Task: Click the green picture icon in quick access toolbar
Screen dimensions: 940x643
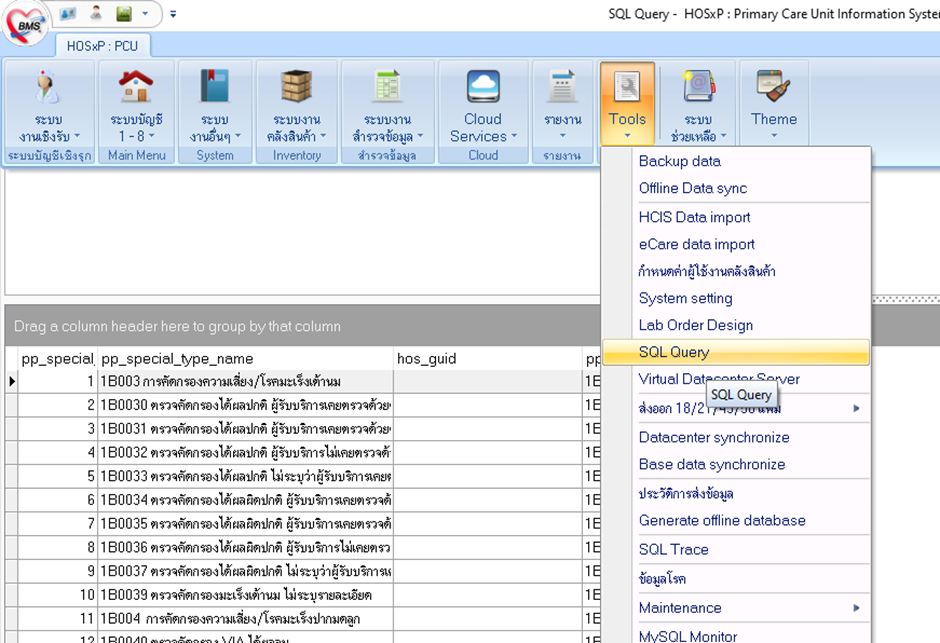Action: 124,13
